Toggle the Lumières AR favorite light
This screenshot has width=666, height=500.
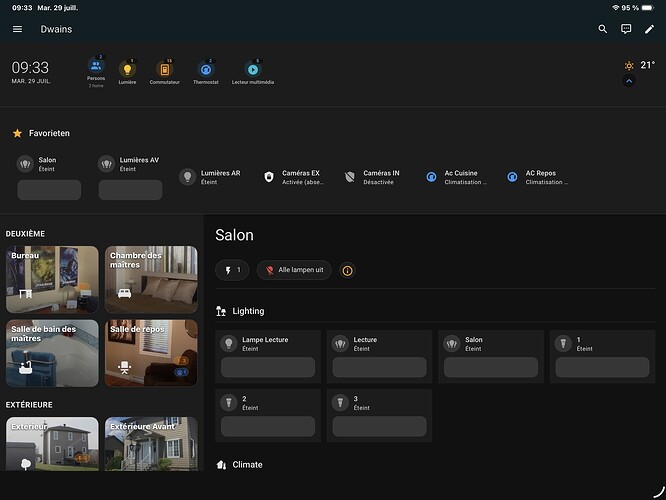[187, 177]
